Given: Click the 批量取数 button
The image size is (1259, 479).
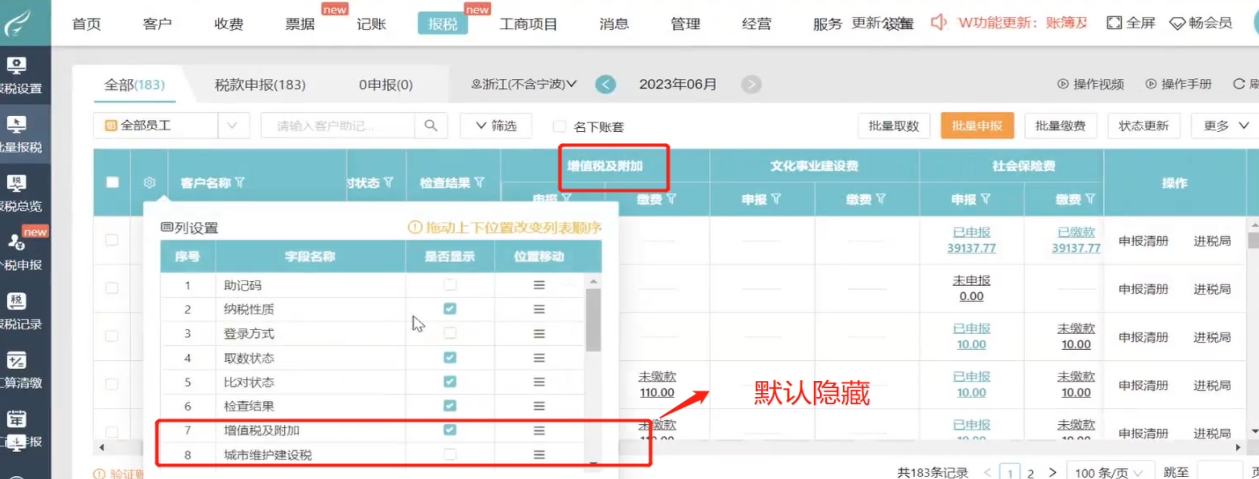Looking at the screenshot, I should coord(894,125).
